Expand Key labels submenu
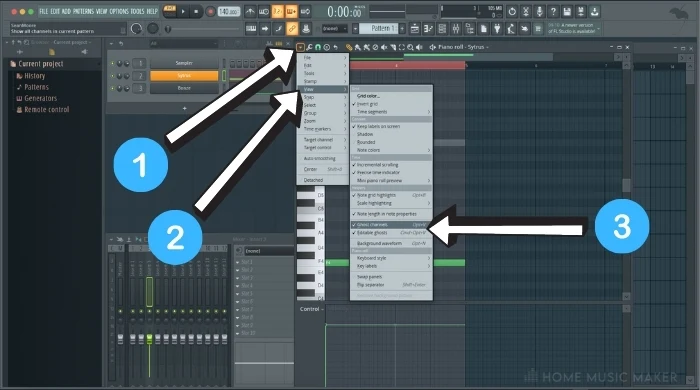 pos(391,266)
